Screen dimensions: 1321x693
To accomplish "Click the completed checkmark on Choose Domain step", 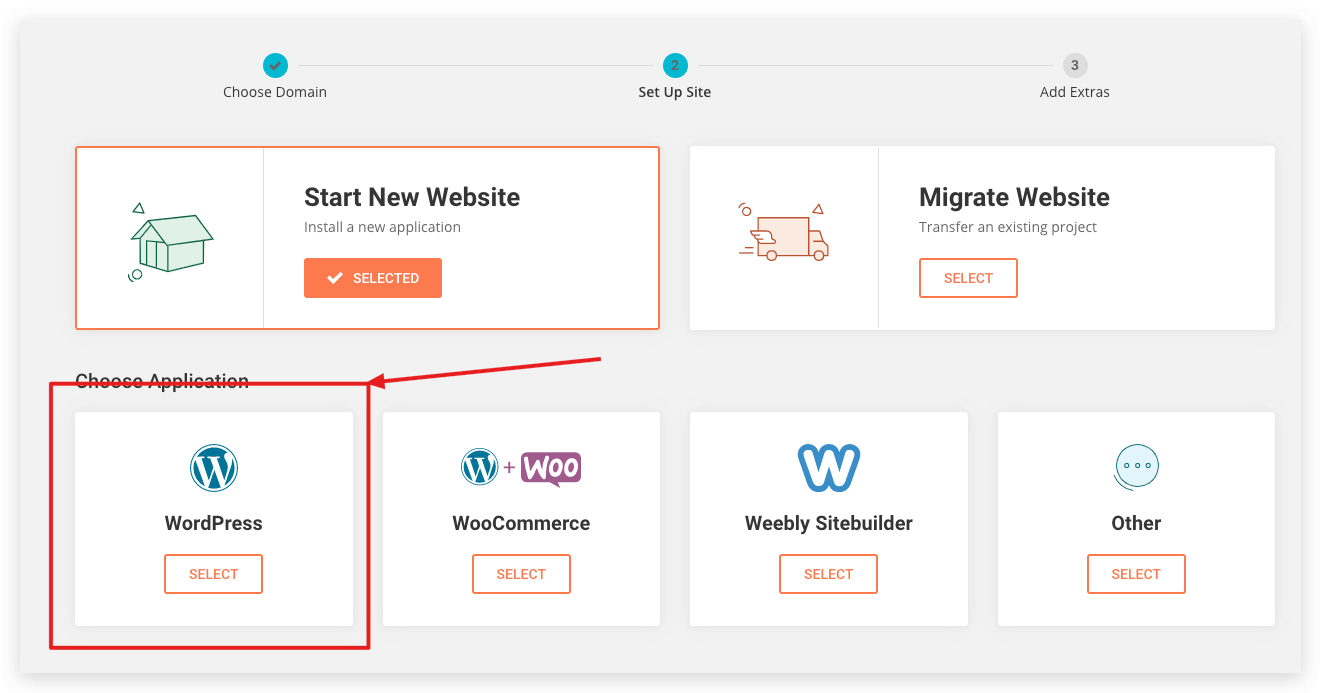I will (275, 65).
